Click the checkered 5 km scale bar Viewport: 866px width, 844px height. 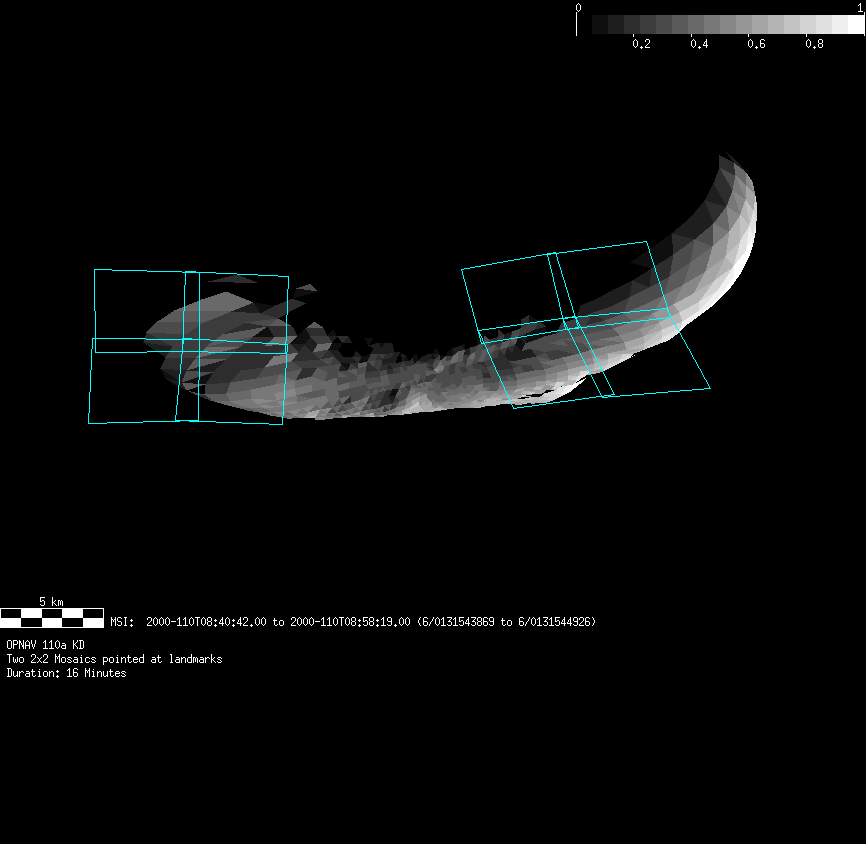(52, 618)
